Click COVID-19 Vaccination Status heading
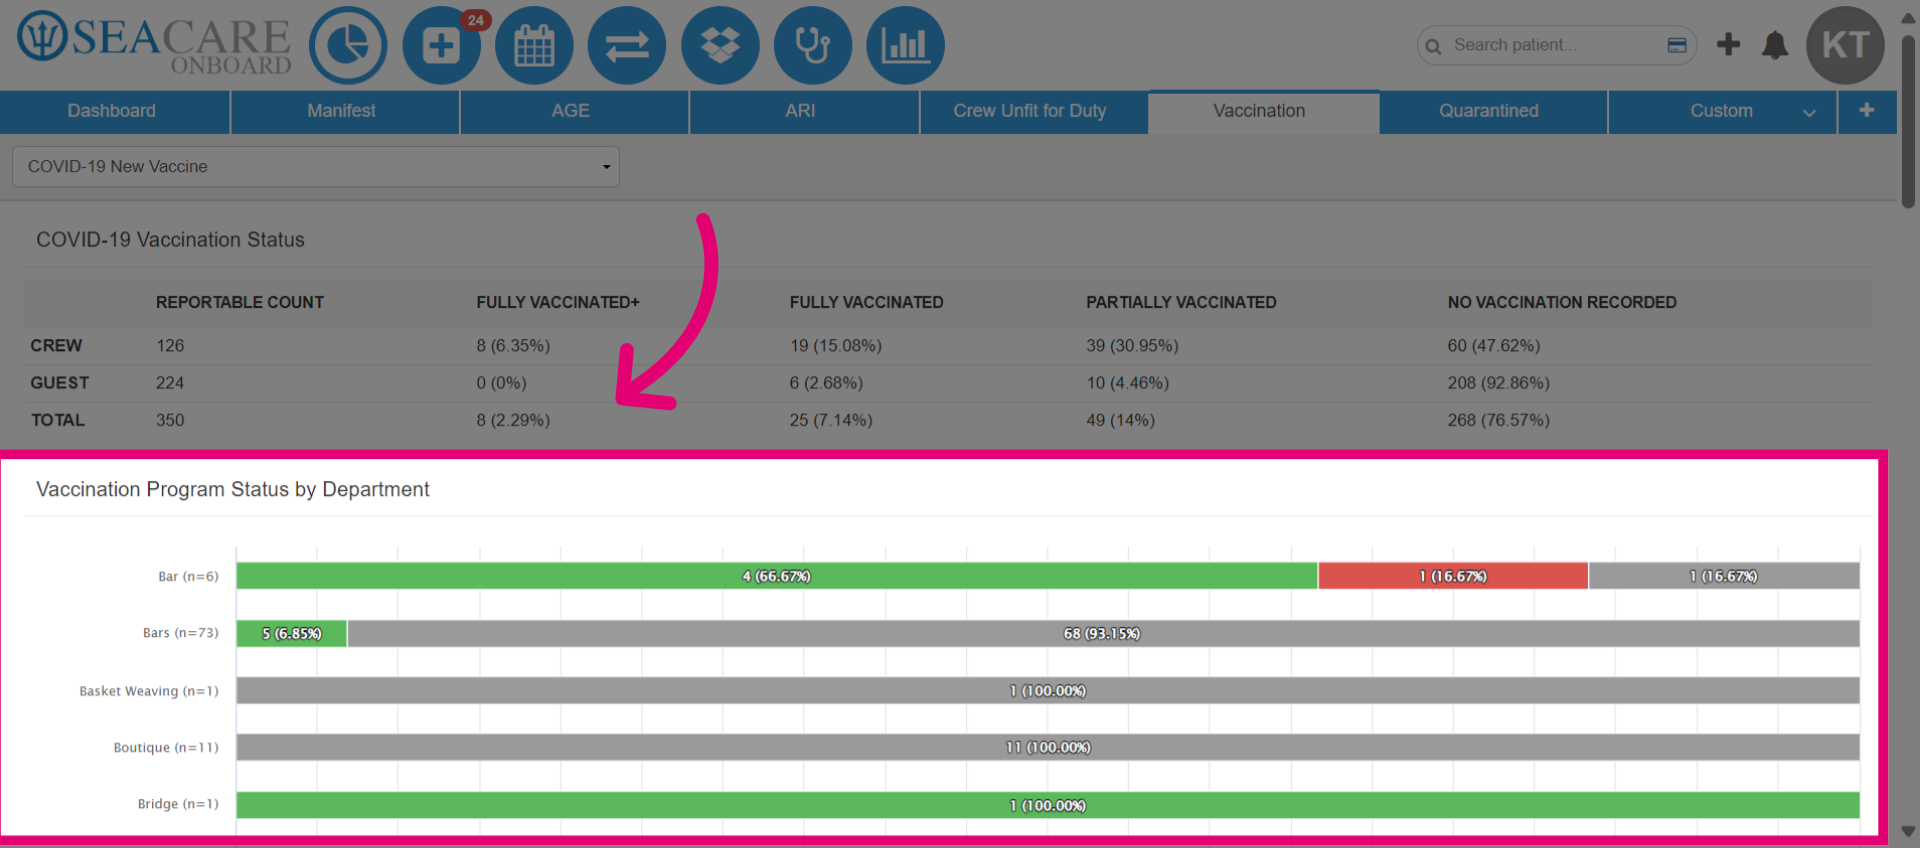Image resolution: width=1920 pixels, height=848 pixels. [170, 240]
